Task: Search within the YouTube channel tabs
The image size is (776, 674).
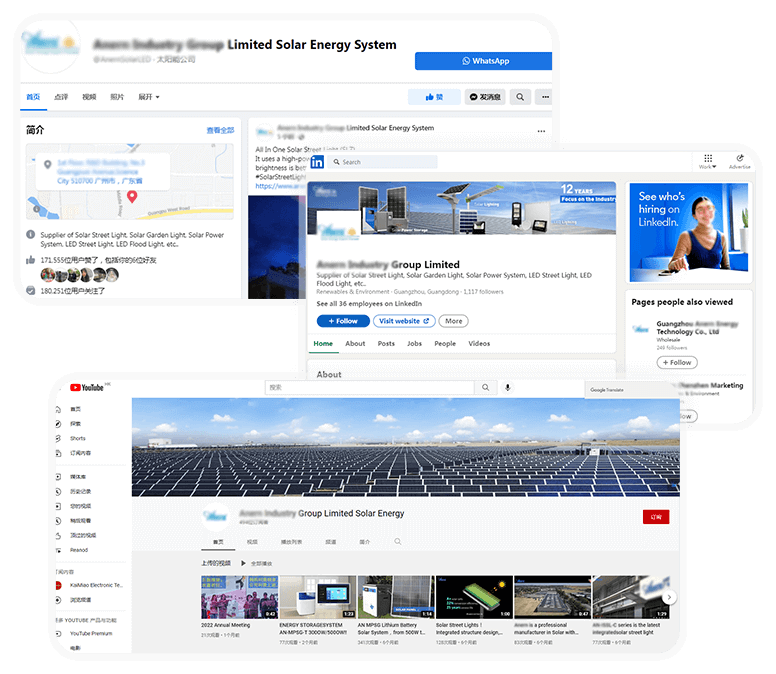Action: [x=398, y=541]
